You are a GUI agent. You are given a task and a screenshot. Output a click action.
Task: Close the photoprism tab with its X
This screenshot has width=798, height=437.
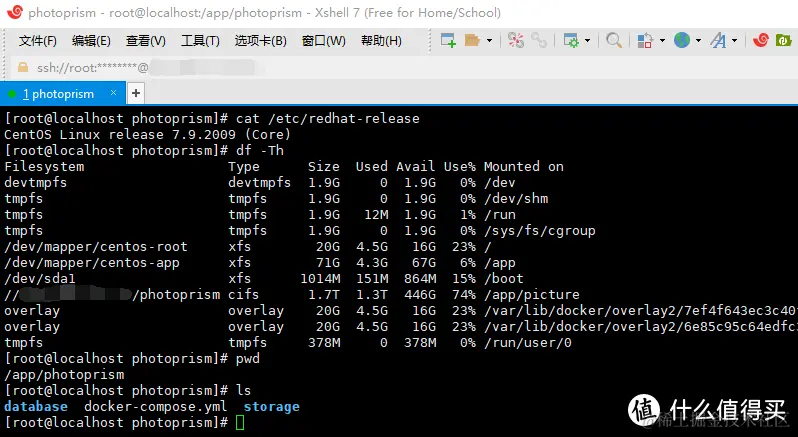tap(113, 93)
